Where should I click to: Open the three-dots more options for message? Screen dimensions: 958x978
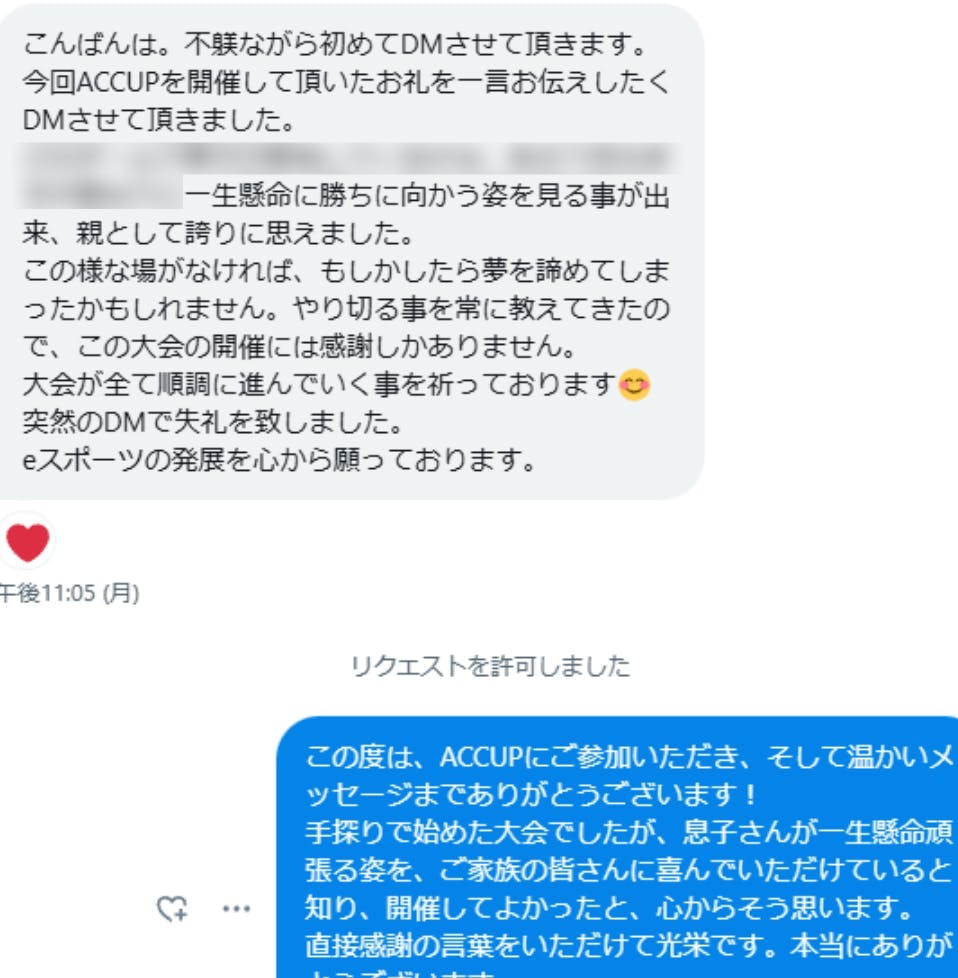click(236, 909)
